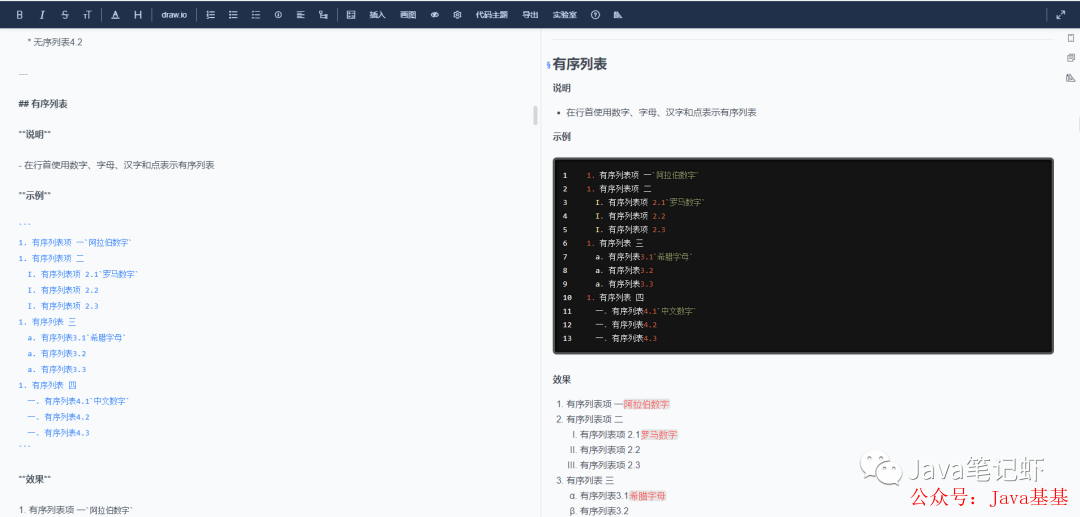Click the '## 有序列表' line in editor
The image size is (1080, 517).
click(43, 104)
